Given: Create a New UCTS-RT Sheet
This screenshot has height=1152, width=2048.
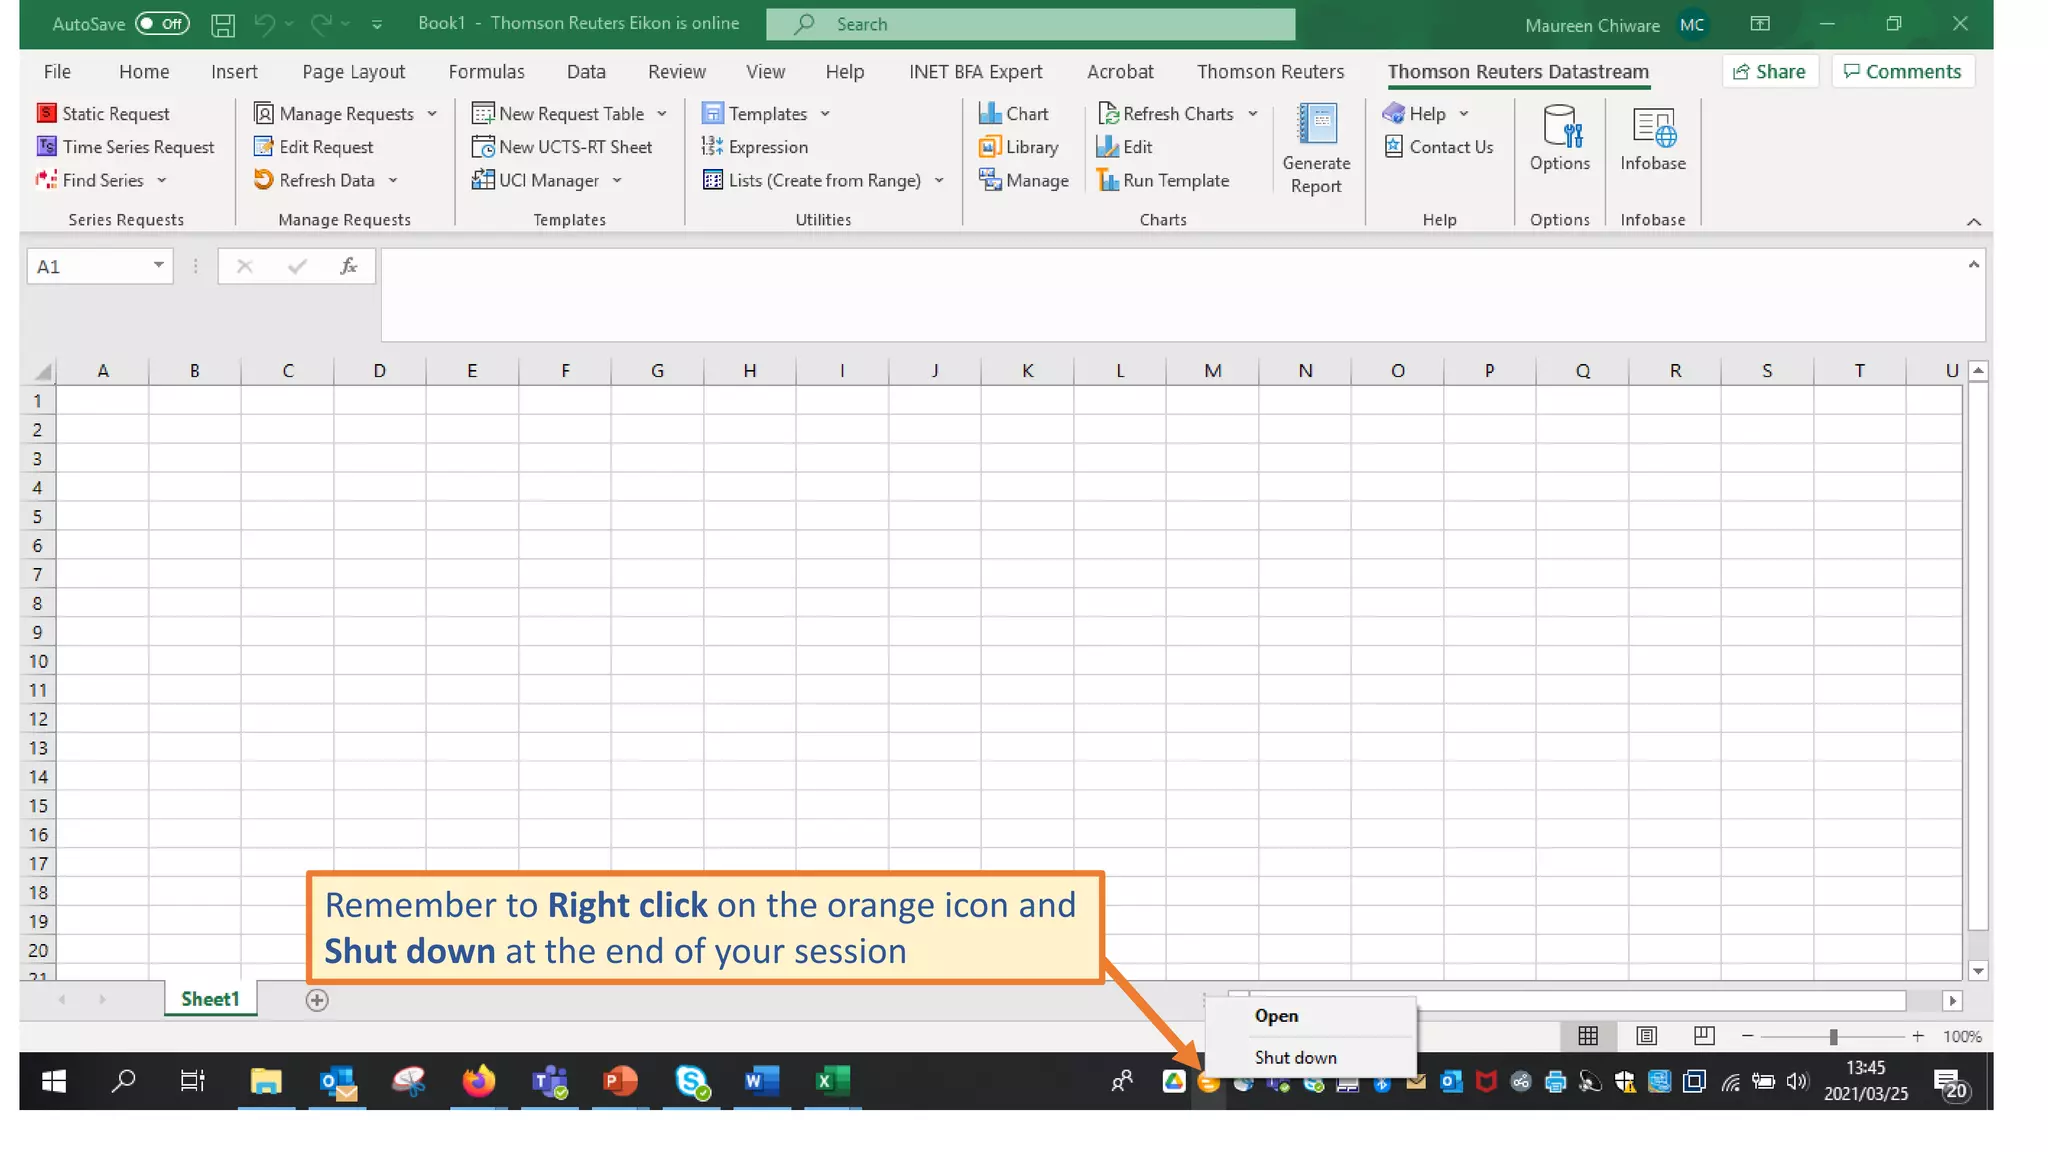Looking at the screenshot, I should 562,147.
